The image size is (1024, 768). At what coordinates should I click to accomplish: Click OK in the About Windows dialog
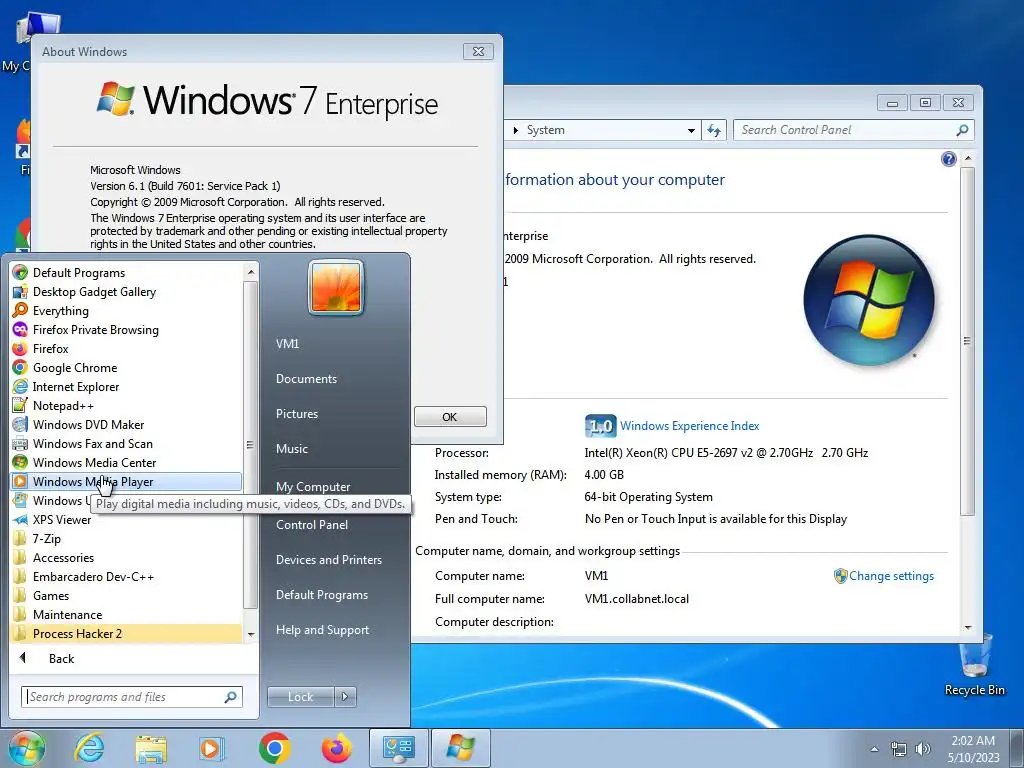(x=450, y=417)
